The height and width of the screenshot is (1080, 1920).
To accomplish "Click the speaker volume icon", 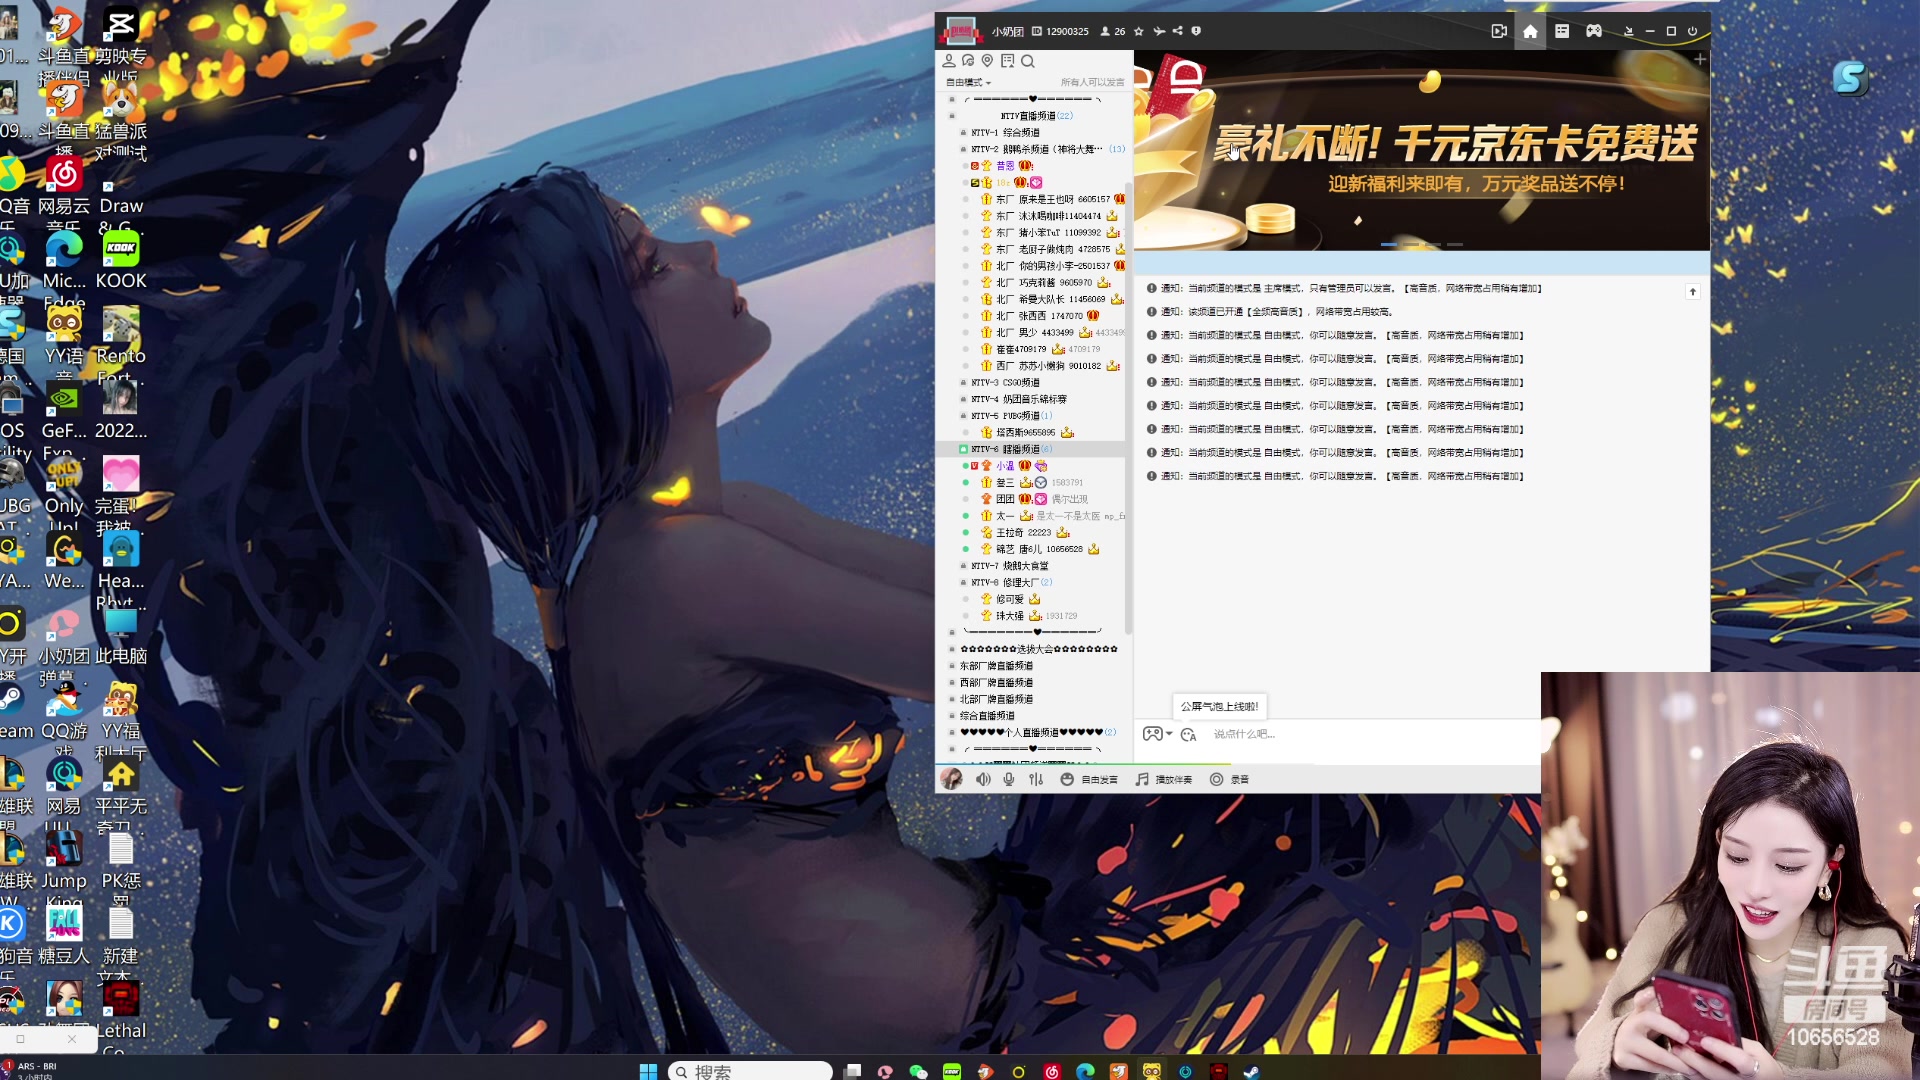I will pyautogui.click(x=983, y=779).
